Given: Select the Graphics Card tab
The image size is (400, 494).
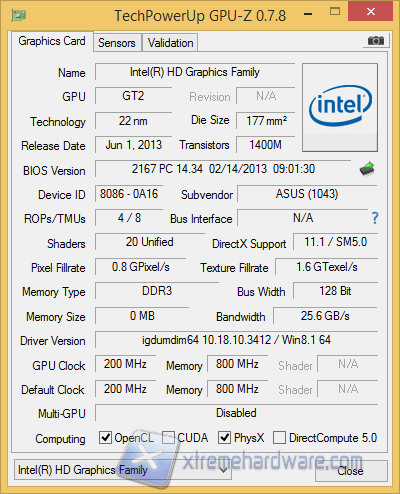Looking at the screenshot, I should click(52, 41).
